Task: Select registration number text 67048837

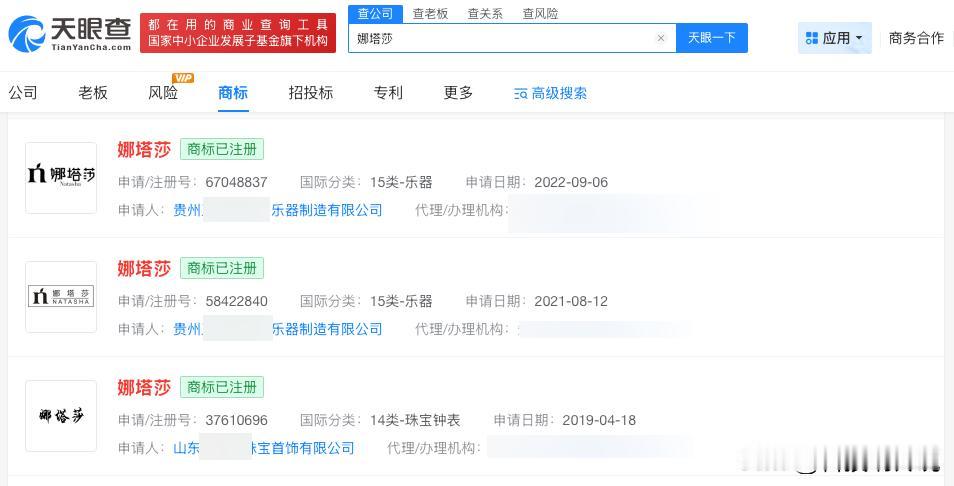Action: point(237,182)
